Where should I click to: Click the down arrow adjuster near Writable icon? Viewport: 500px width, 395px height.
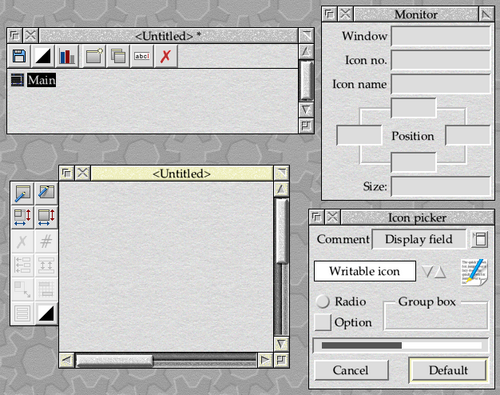(x=427, y=272)
